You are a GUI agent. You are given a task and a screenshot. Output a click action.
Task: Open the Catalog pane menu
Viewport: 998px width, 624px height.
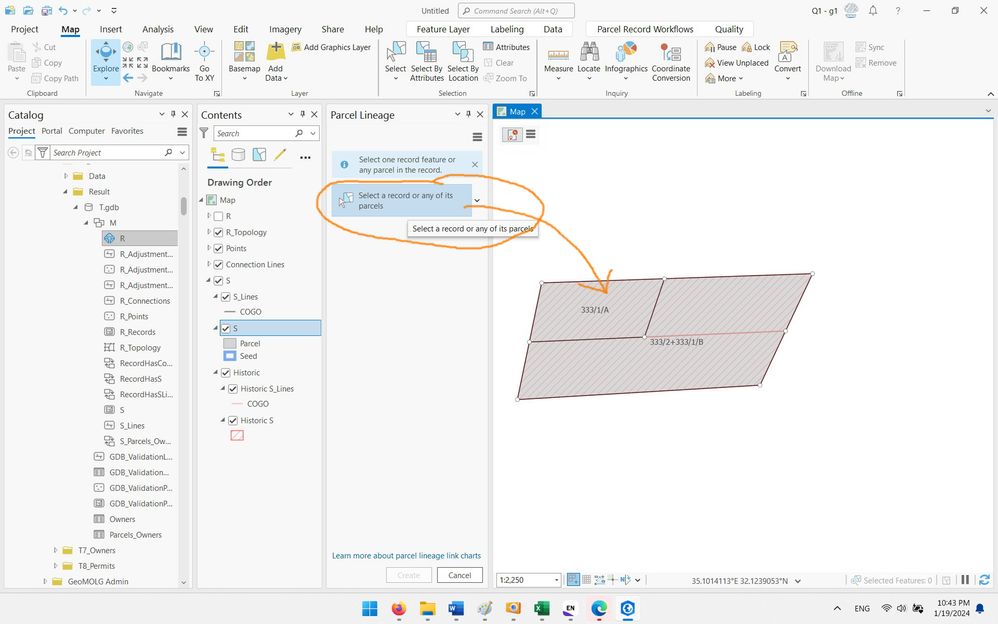click(182, 132)
